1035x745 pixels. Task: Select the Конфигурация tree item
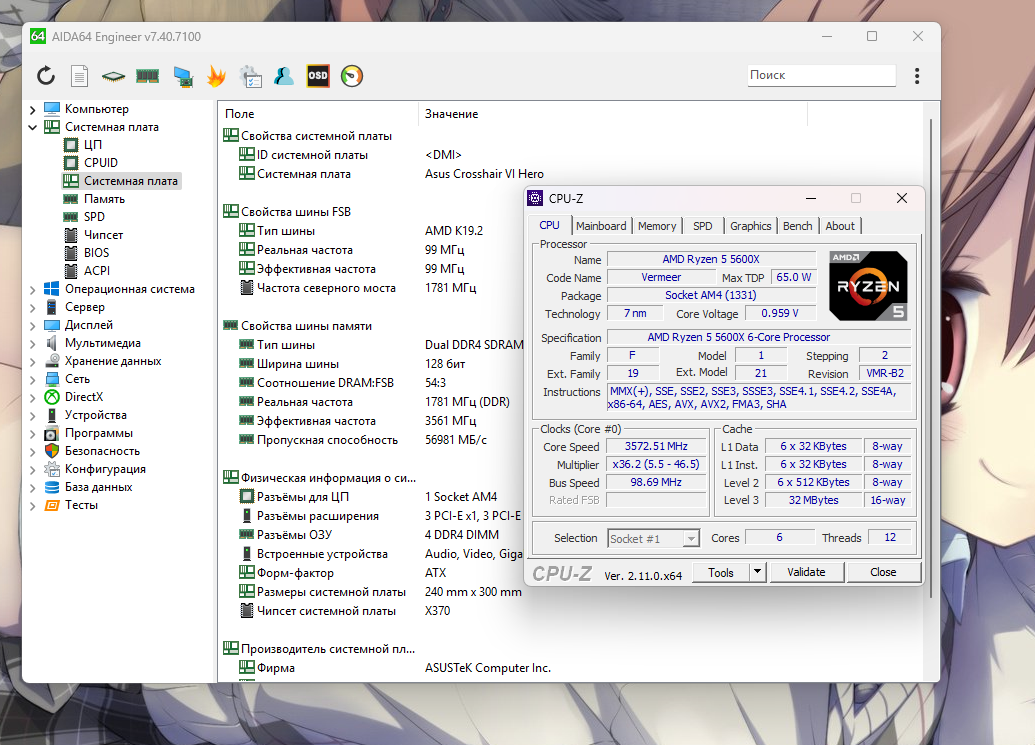95,469
